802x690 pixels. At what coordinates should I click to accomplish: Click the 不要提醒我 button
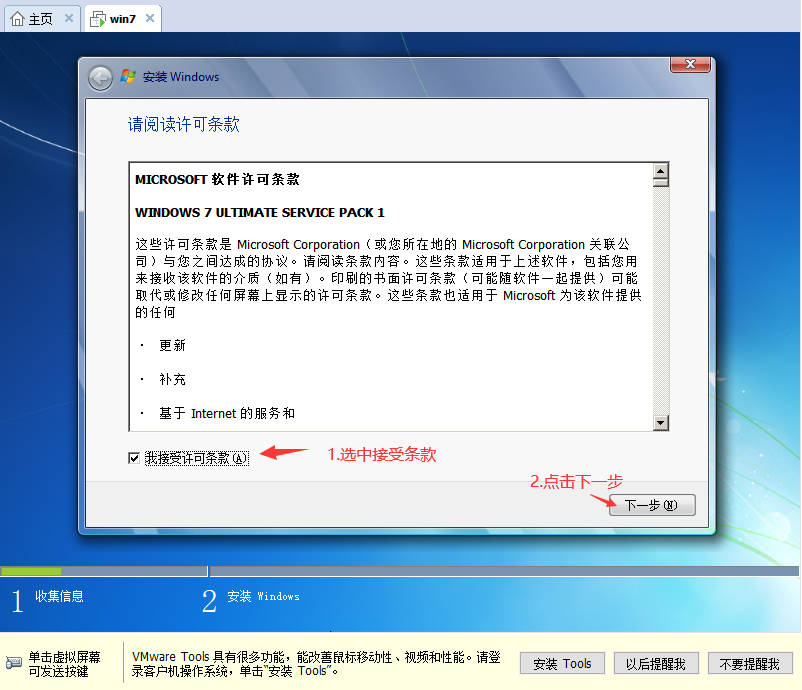tap(750, 663)
